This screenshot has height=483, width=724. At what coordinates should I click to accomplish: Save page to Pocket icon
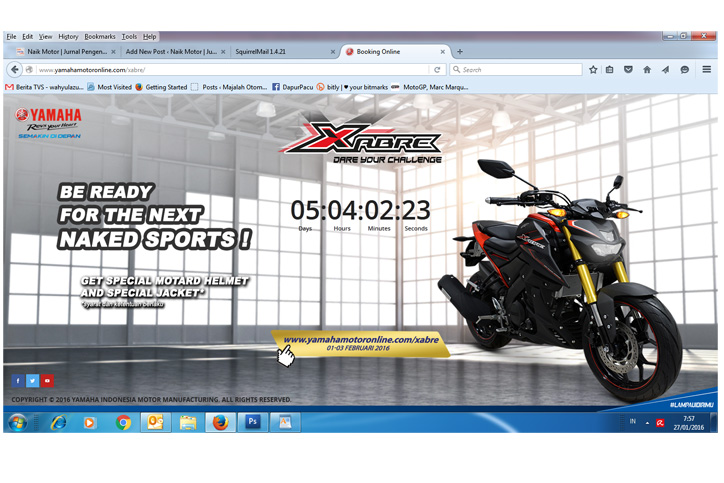[x=628, y=70]
